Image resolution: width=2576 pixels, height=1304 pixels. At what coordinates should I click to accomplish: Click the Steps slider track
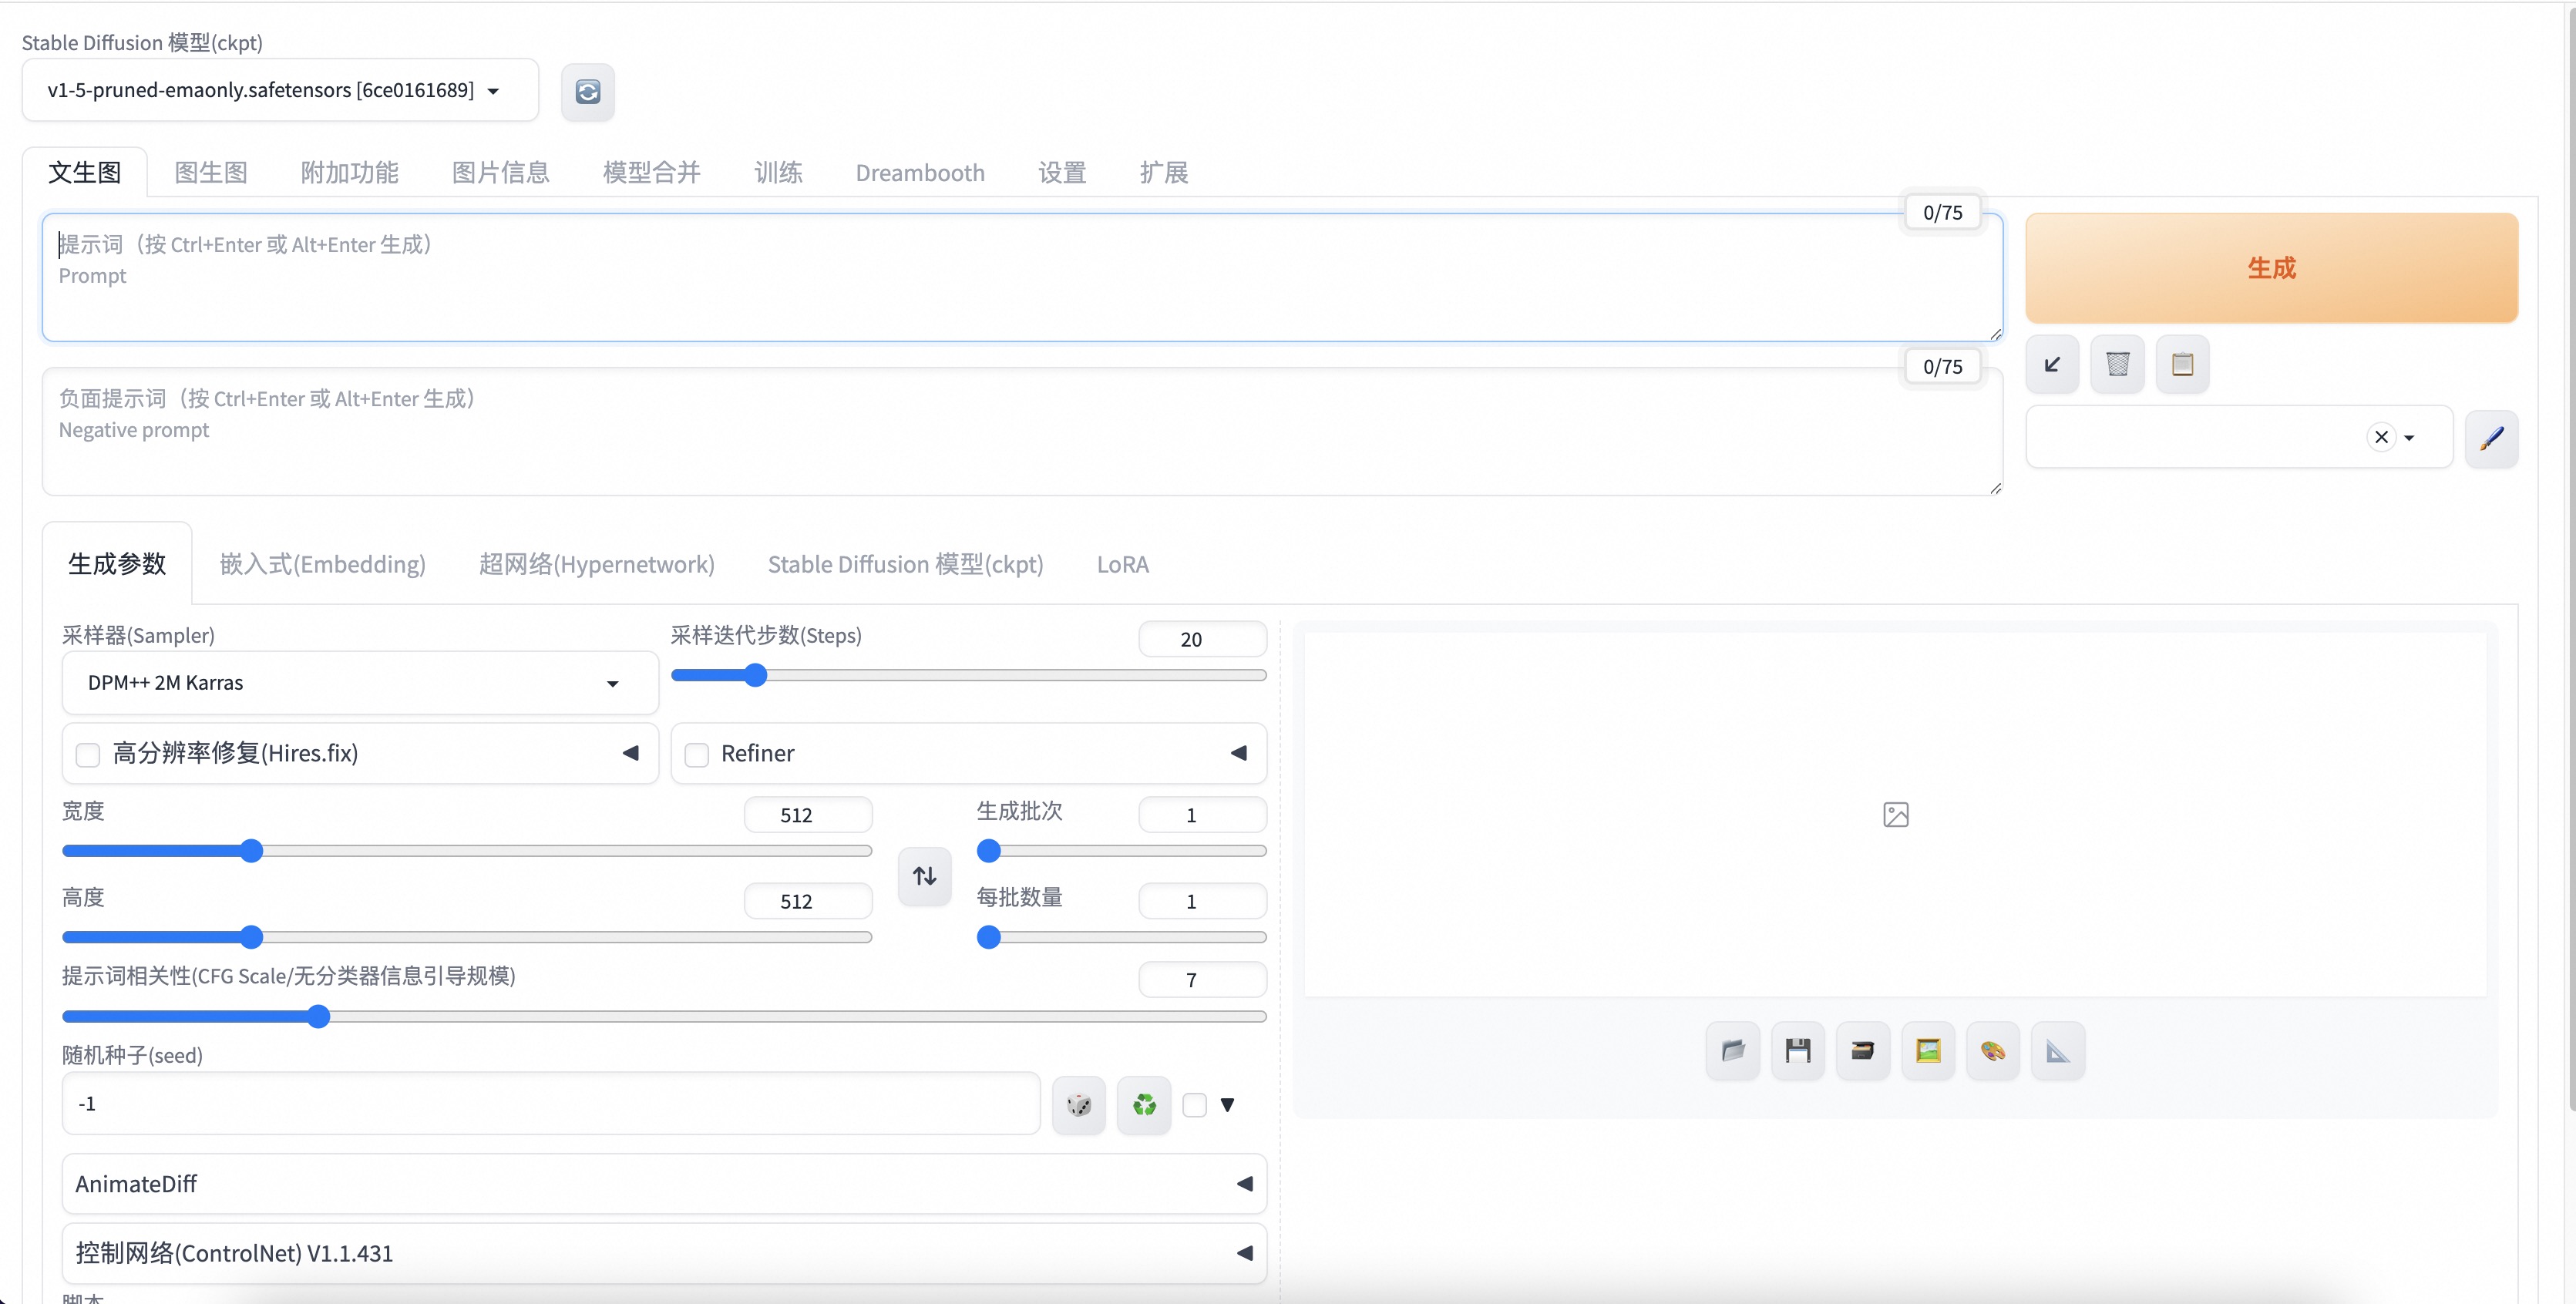point(1000,676)
